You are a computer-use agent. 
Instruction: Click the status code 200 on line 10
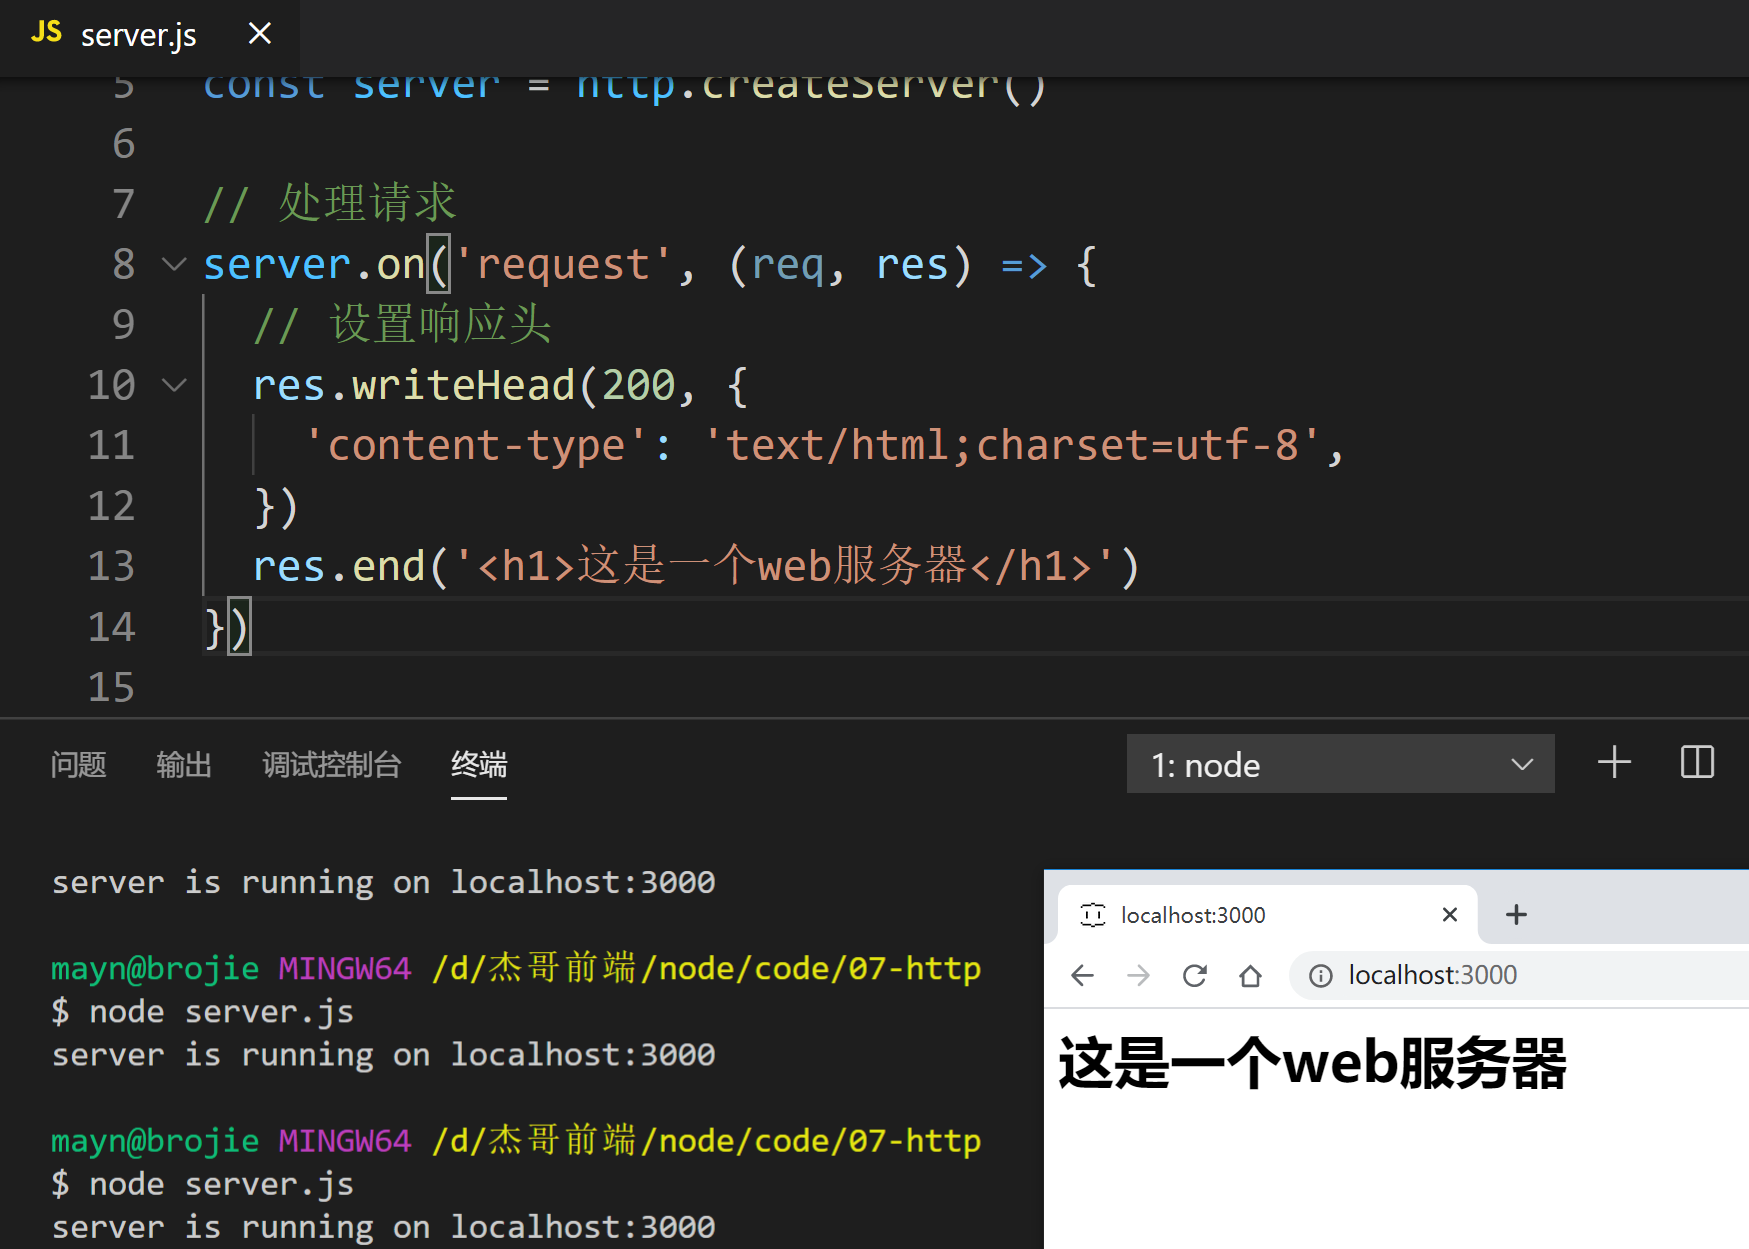point(639,385)
